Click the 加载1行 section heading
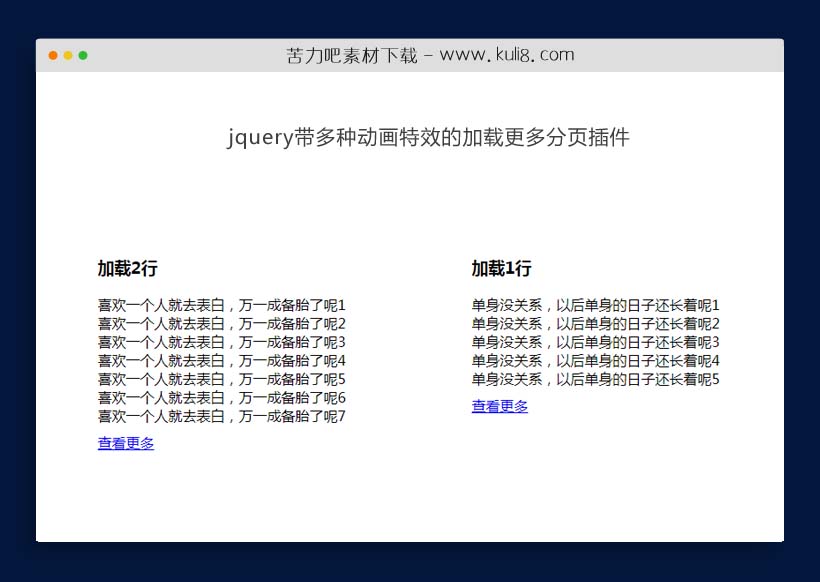The height and width of the screenshot is (582, 820). [499, 268]
